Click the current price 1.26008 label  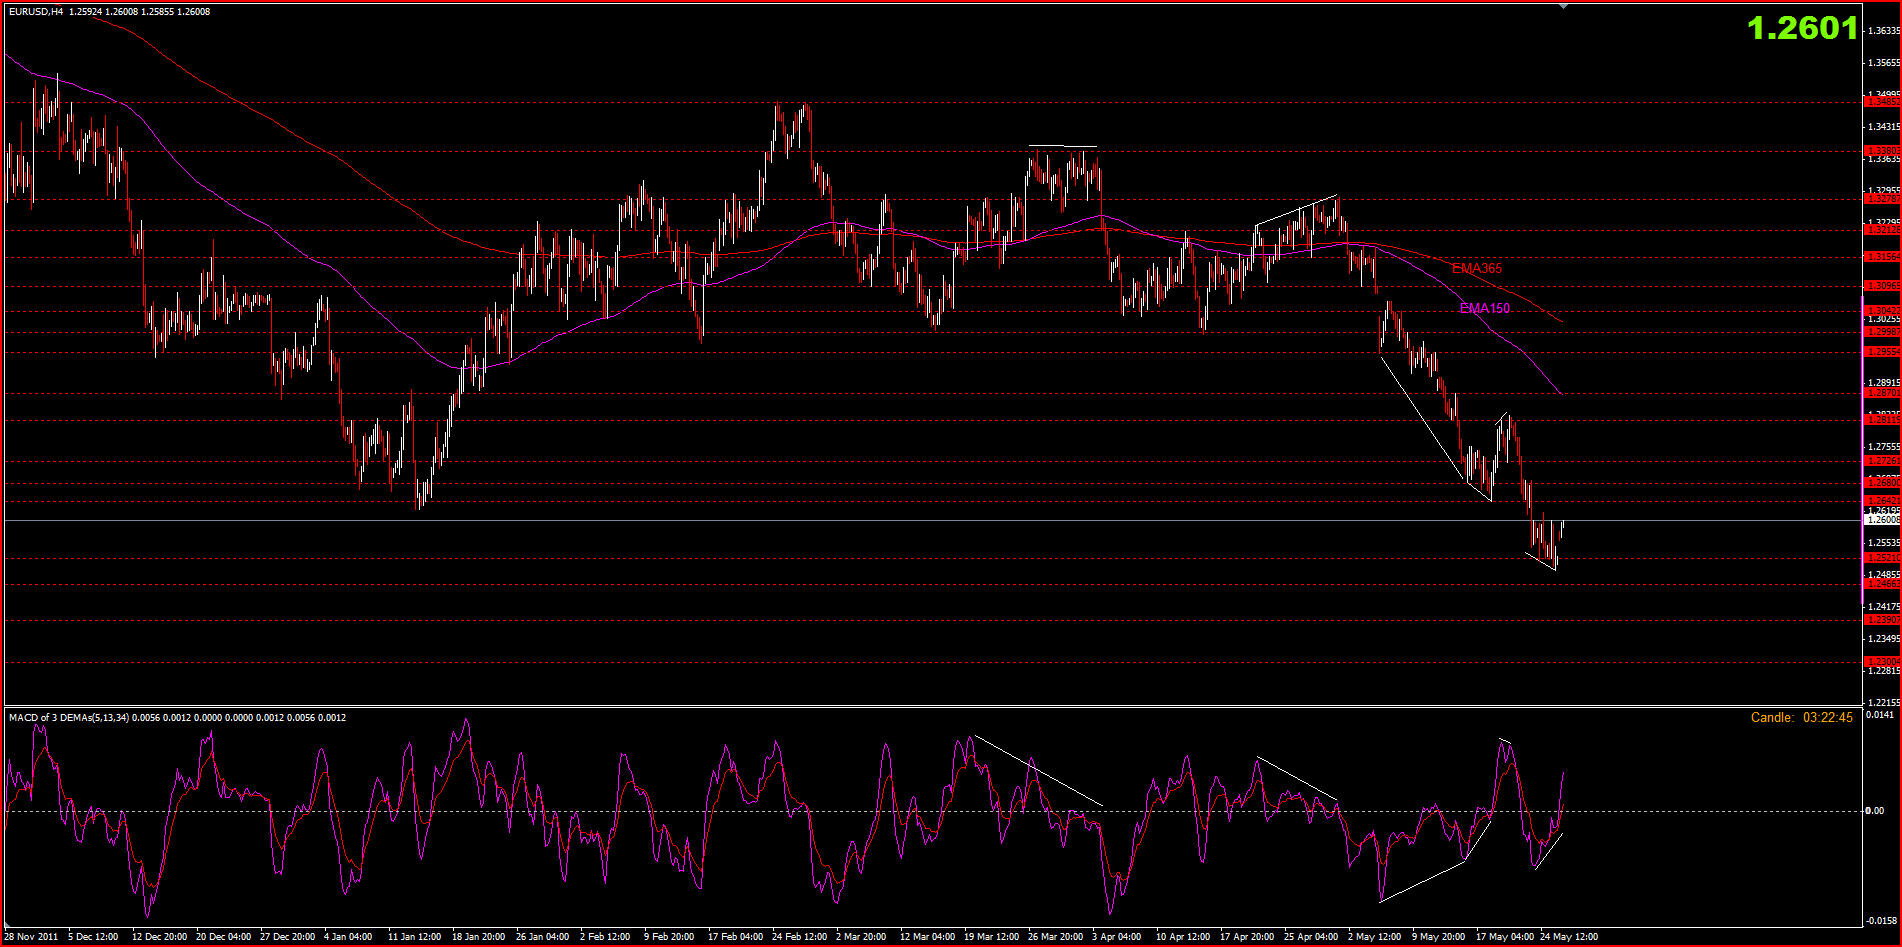(1883, 520)
